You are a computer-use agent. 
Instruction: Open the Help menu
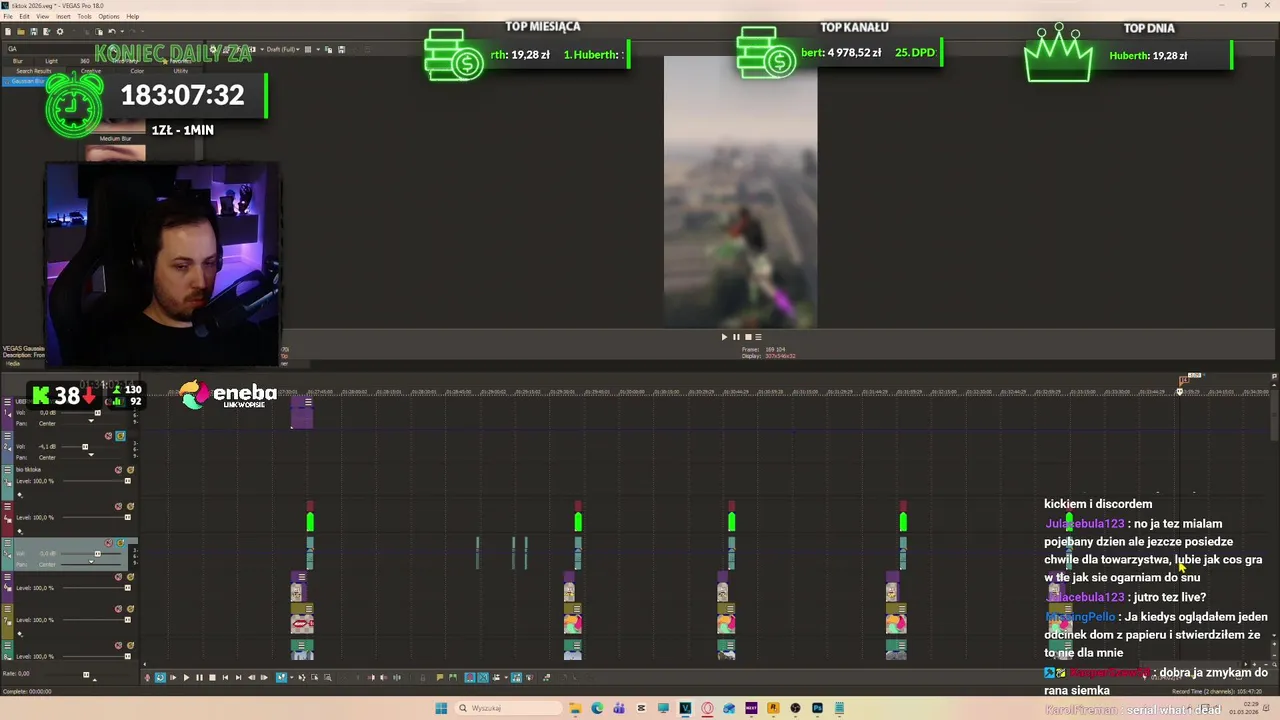pos(133,16)
